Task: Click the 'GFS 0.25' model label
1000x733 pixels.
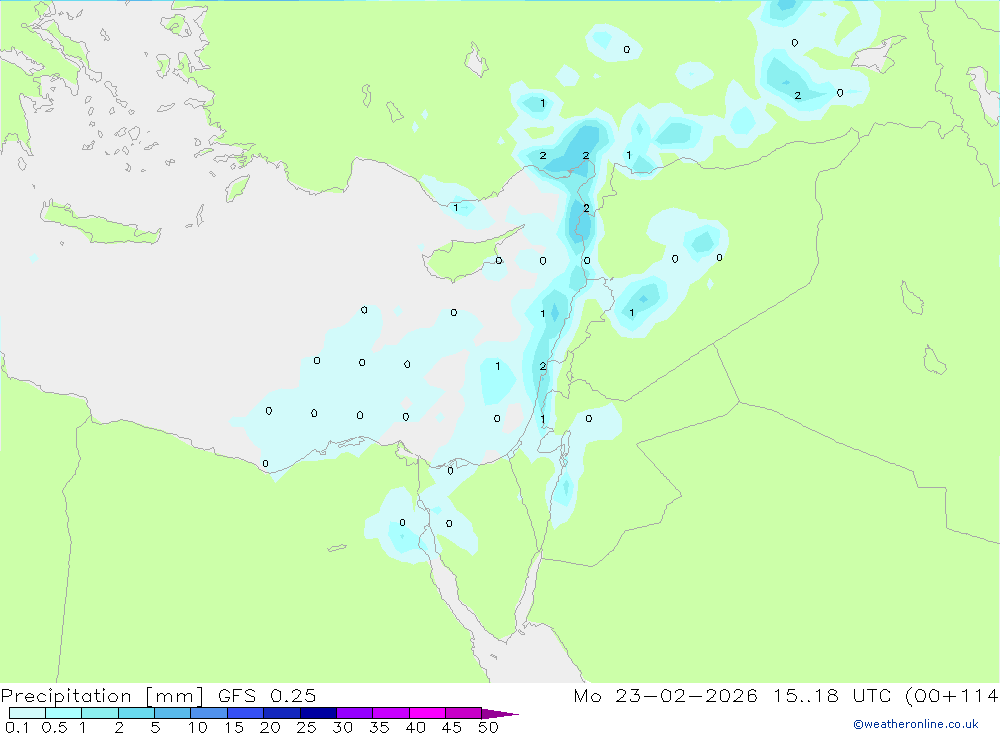Action: [x=267, y=696]
